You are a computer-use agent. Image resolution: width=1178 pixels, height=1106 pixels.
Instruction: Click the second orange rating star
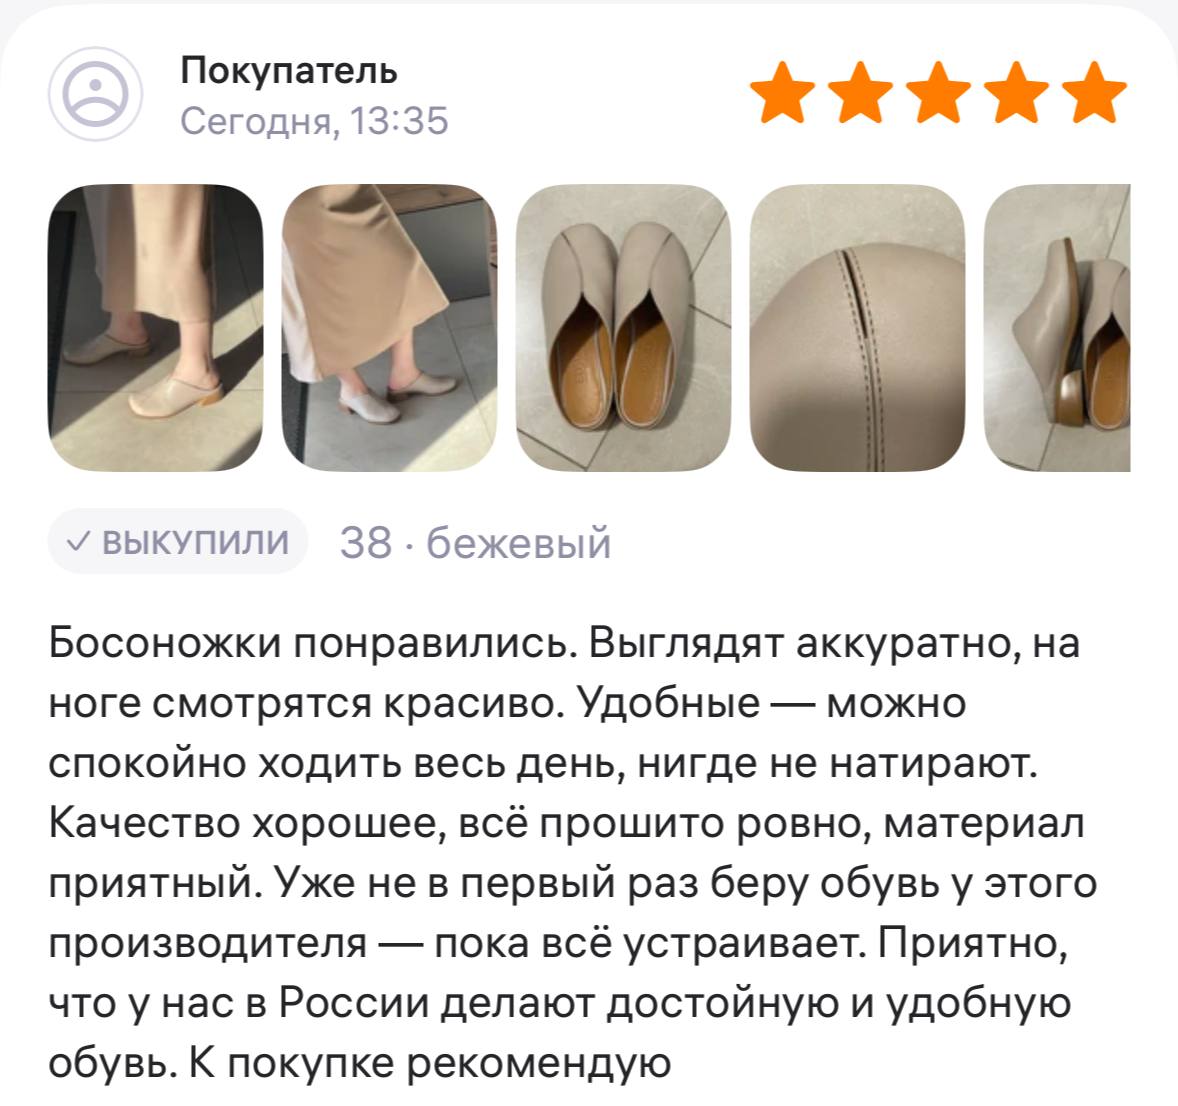[861, 92]
